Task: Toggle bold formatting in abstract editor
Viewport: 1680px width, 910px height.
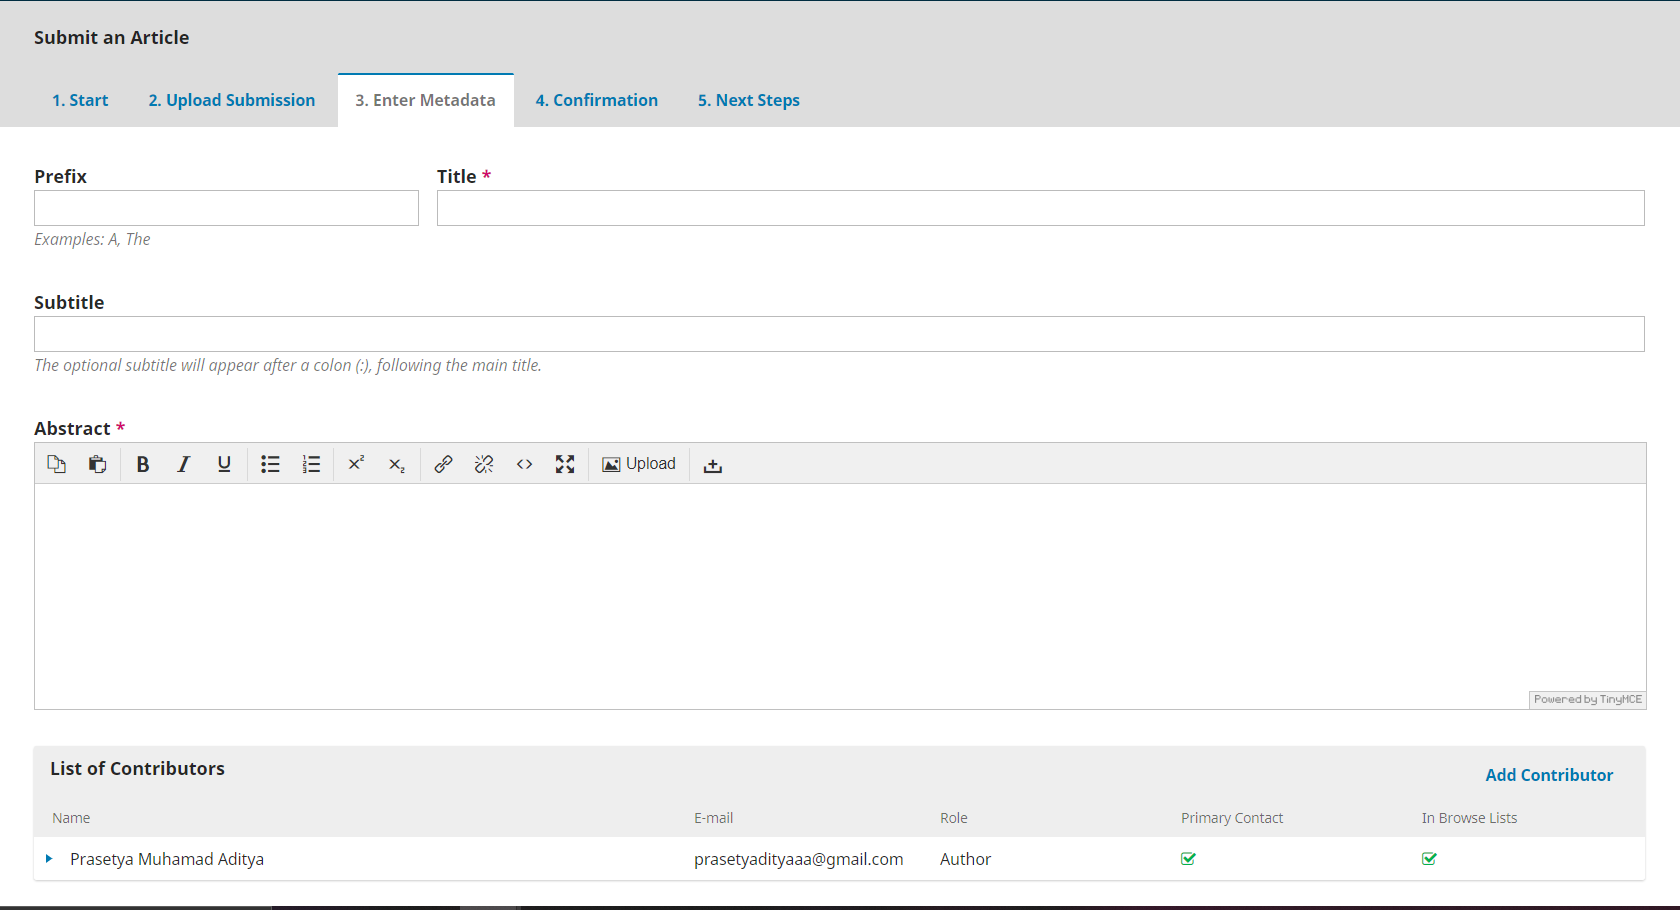Action: click(x=143, y=464)
